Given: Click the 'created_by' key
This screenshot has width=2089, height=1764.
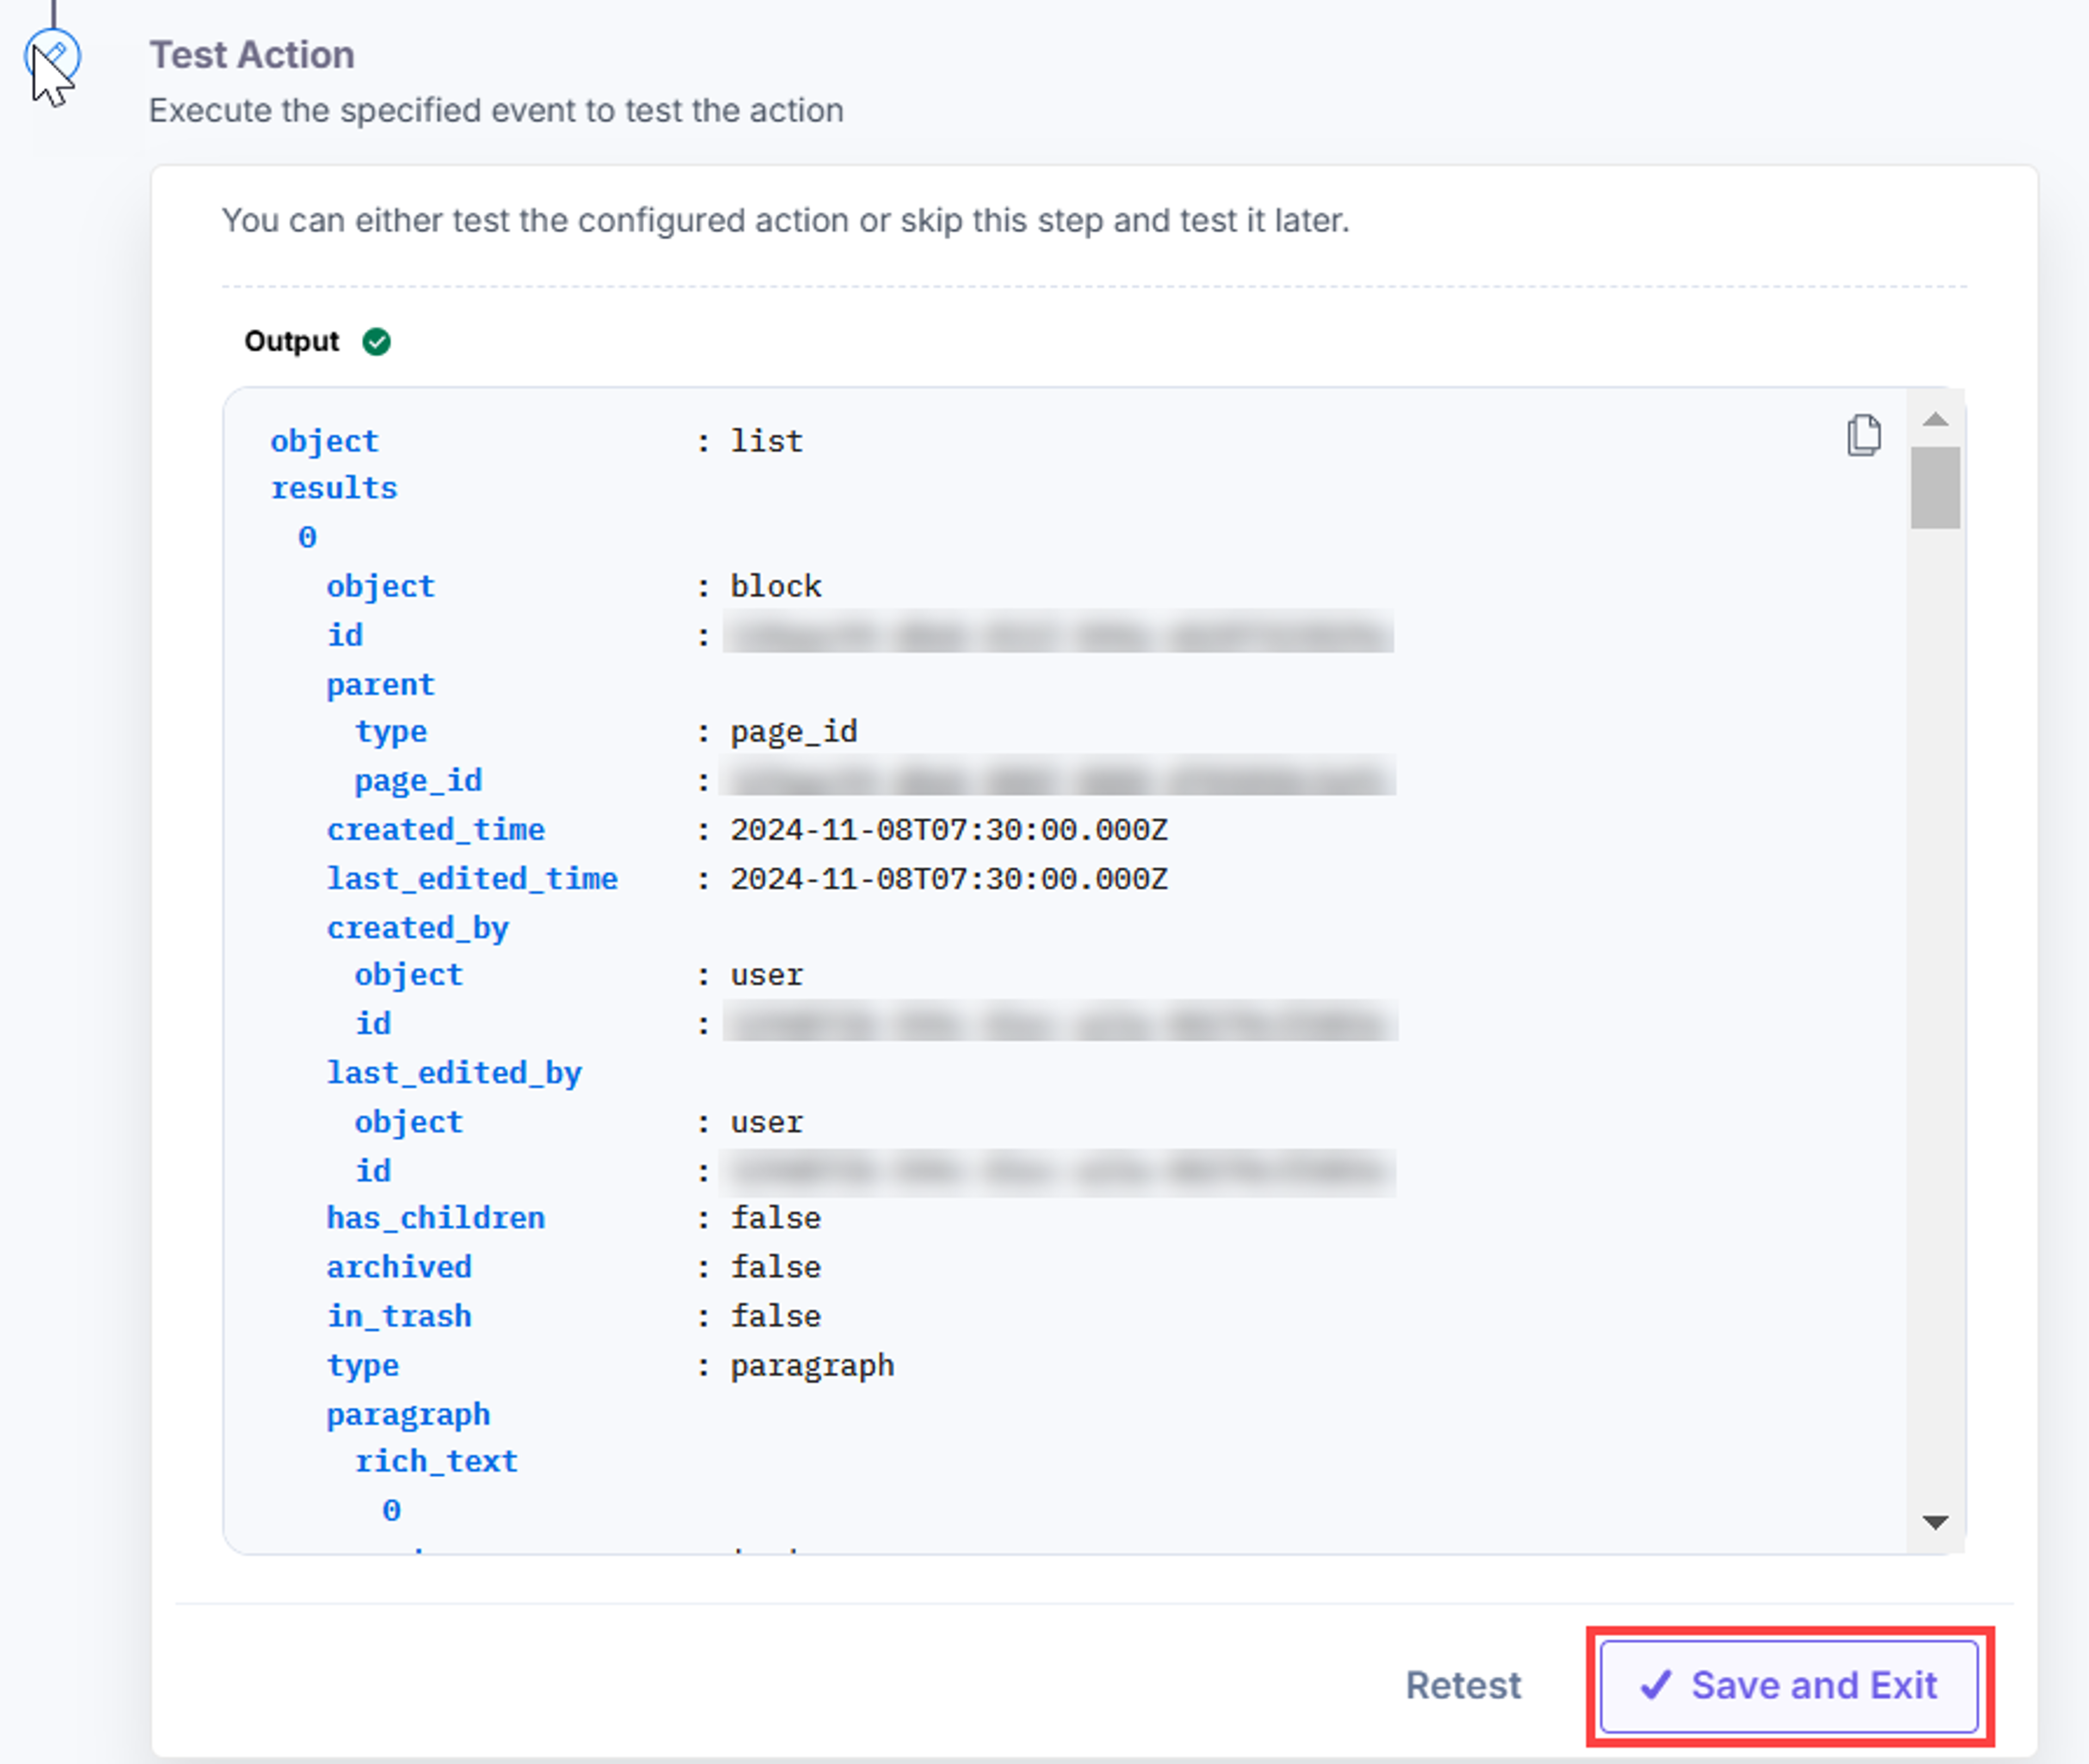Looking at the screenshot, I should 417,927.
